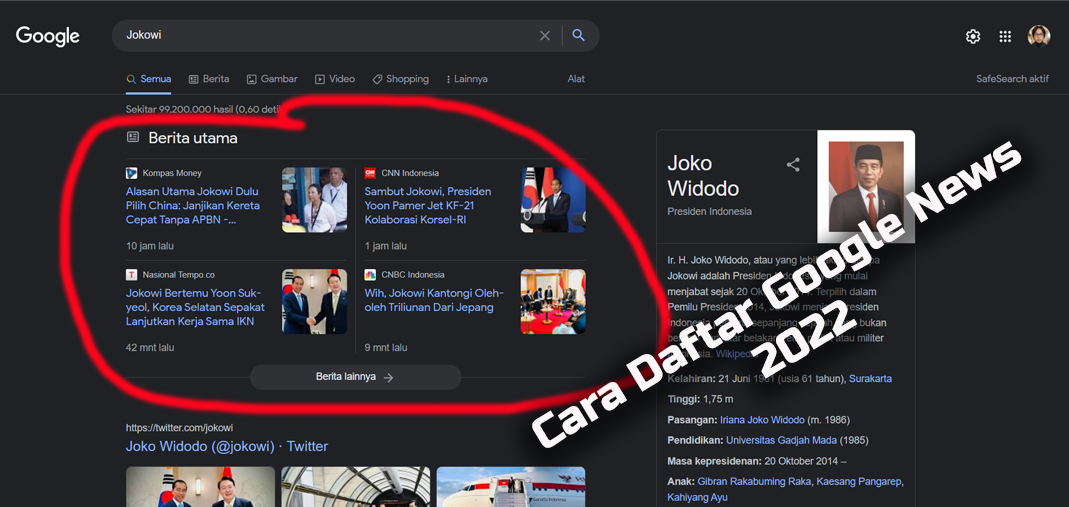1069x507 pixels.
Task: Switch to the Shopping tab
Action: 400,79
